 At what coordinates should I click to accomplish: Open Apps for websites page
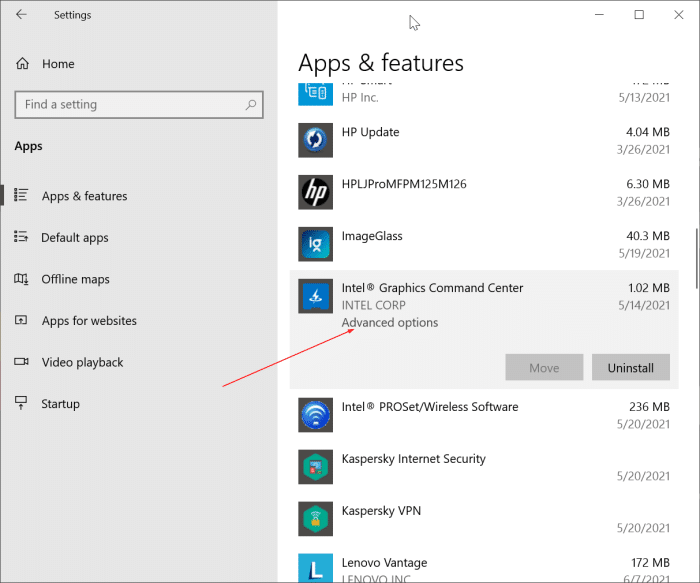[x=89, y=321]
